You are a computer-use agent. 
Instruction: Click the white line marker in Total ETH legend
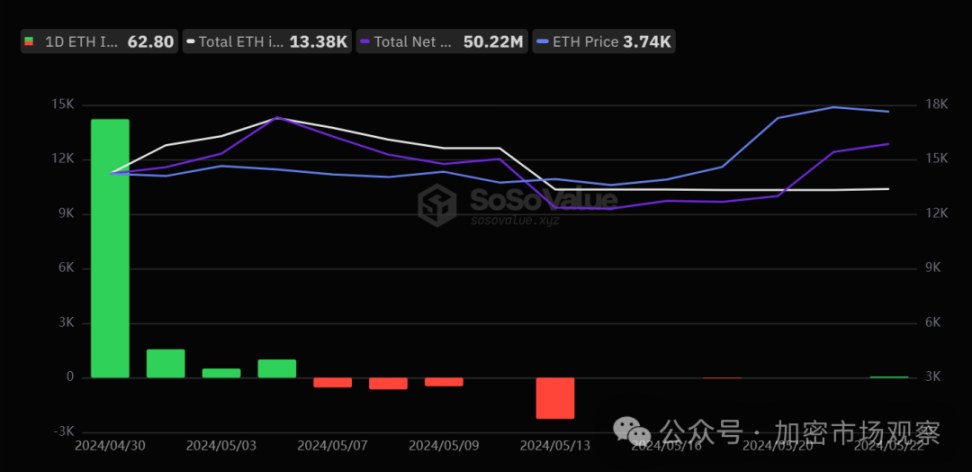pyautogui.click(x=190, y=42)
